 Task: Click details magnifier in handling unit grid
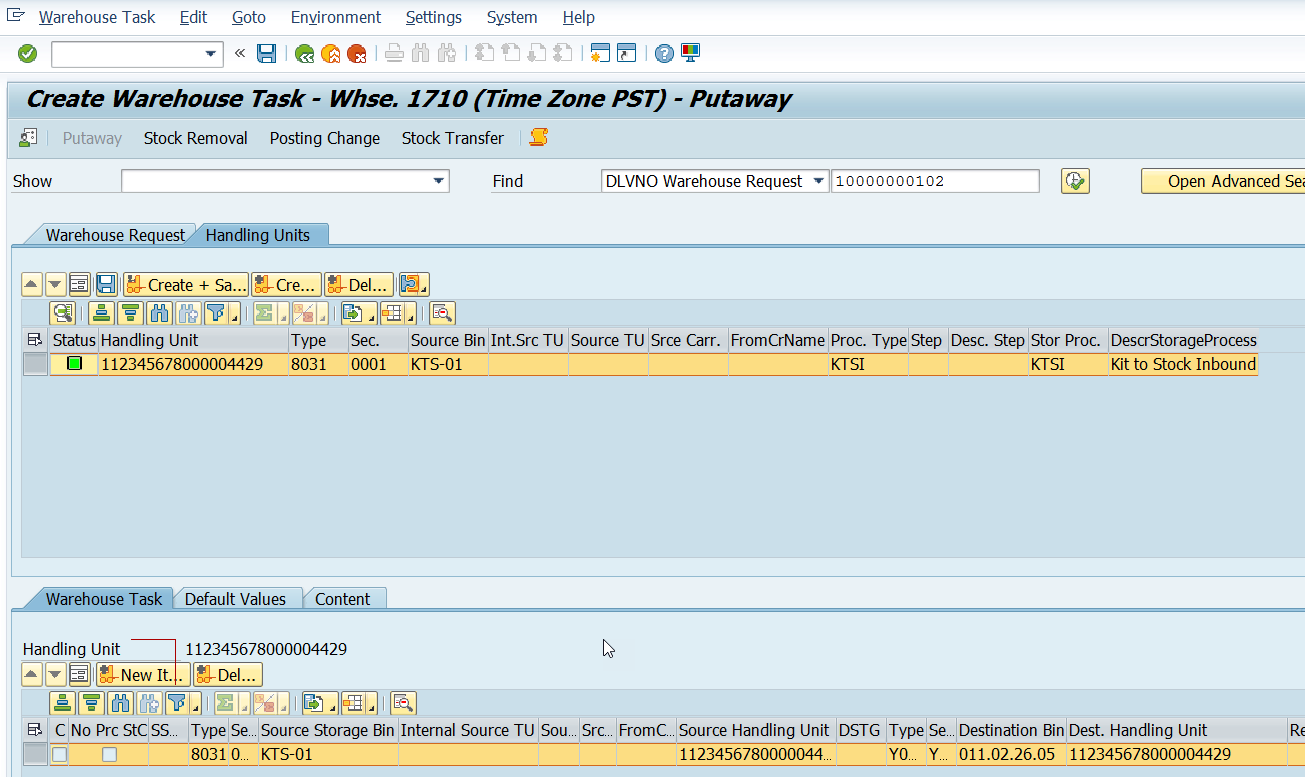coord(63,313)
